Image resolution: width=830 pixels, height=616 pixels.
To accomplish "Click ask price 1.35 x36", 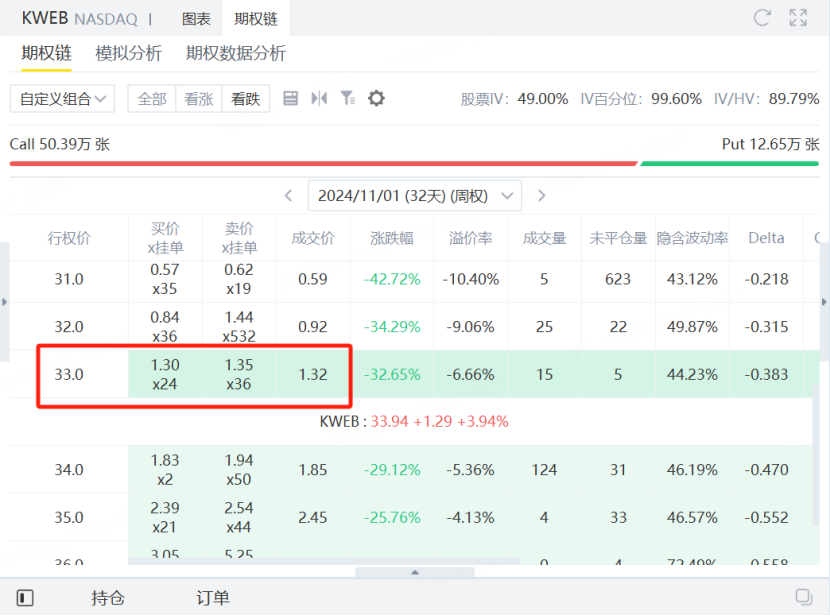I will 239,374.
